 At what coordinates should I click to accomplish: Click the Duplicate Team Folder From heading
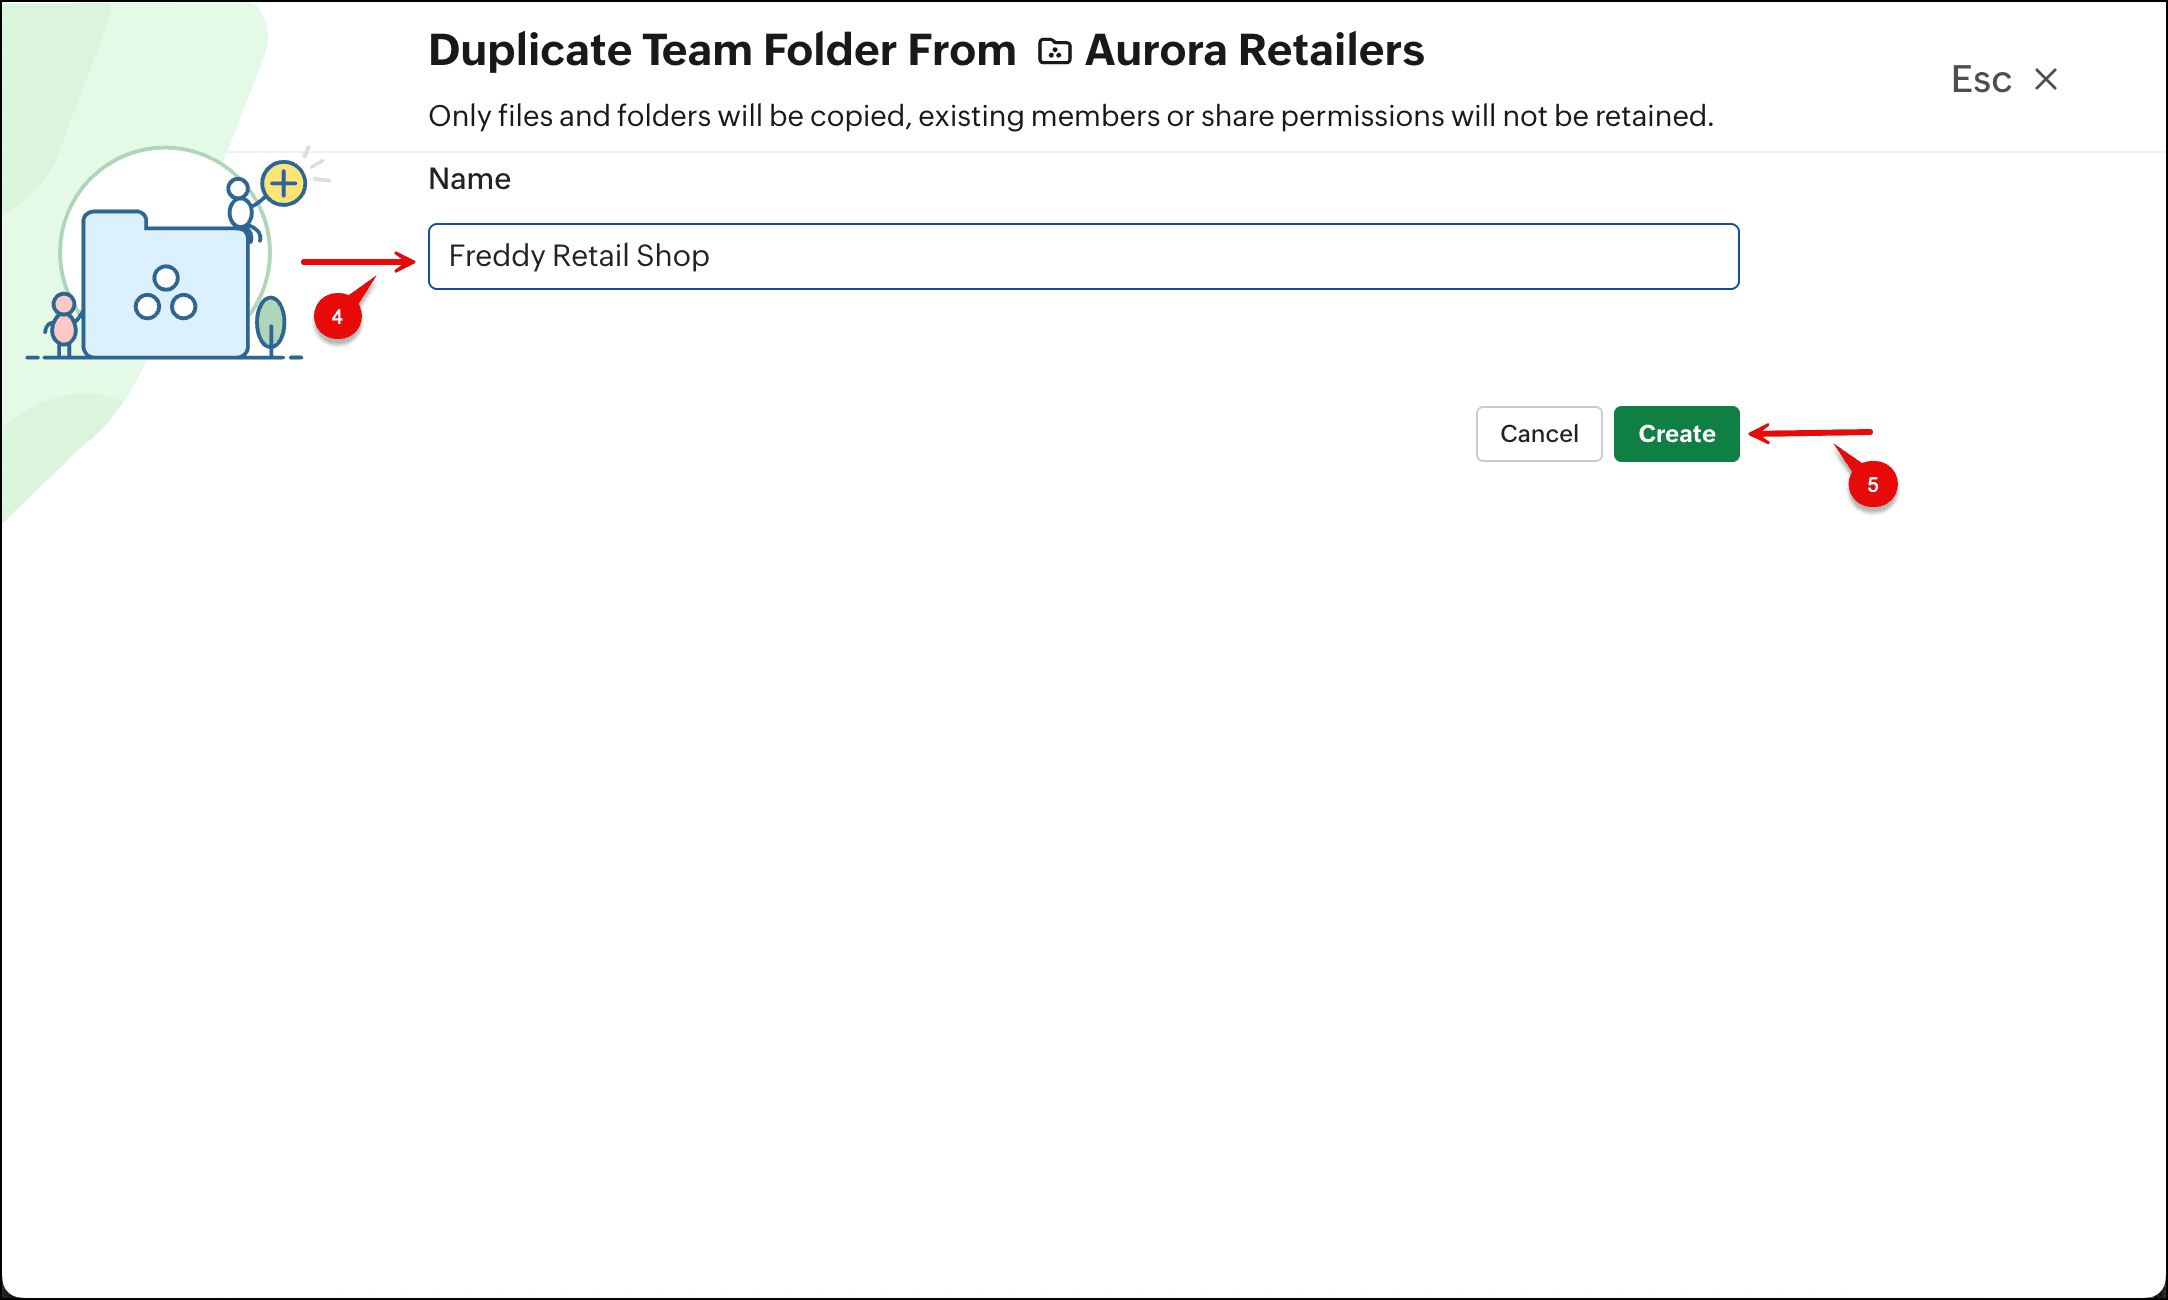click(722, 50)
